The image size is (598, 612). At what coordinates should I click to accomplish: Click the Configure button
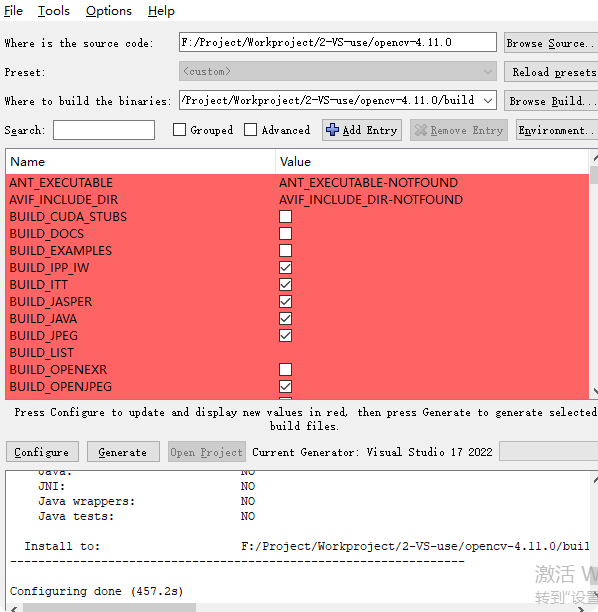coord(42,452)
